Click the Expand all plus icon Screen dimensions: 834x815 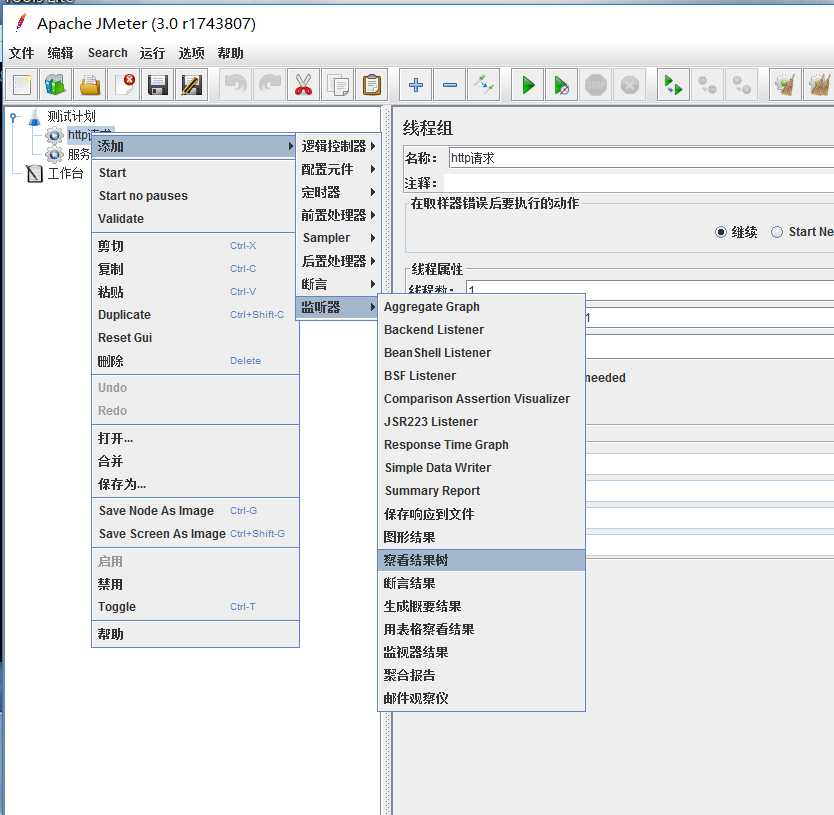pos(416,85)
